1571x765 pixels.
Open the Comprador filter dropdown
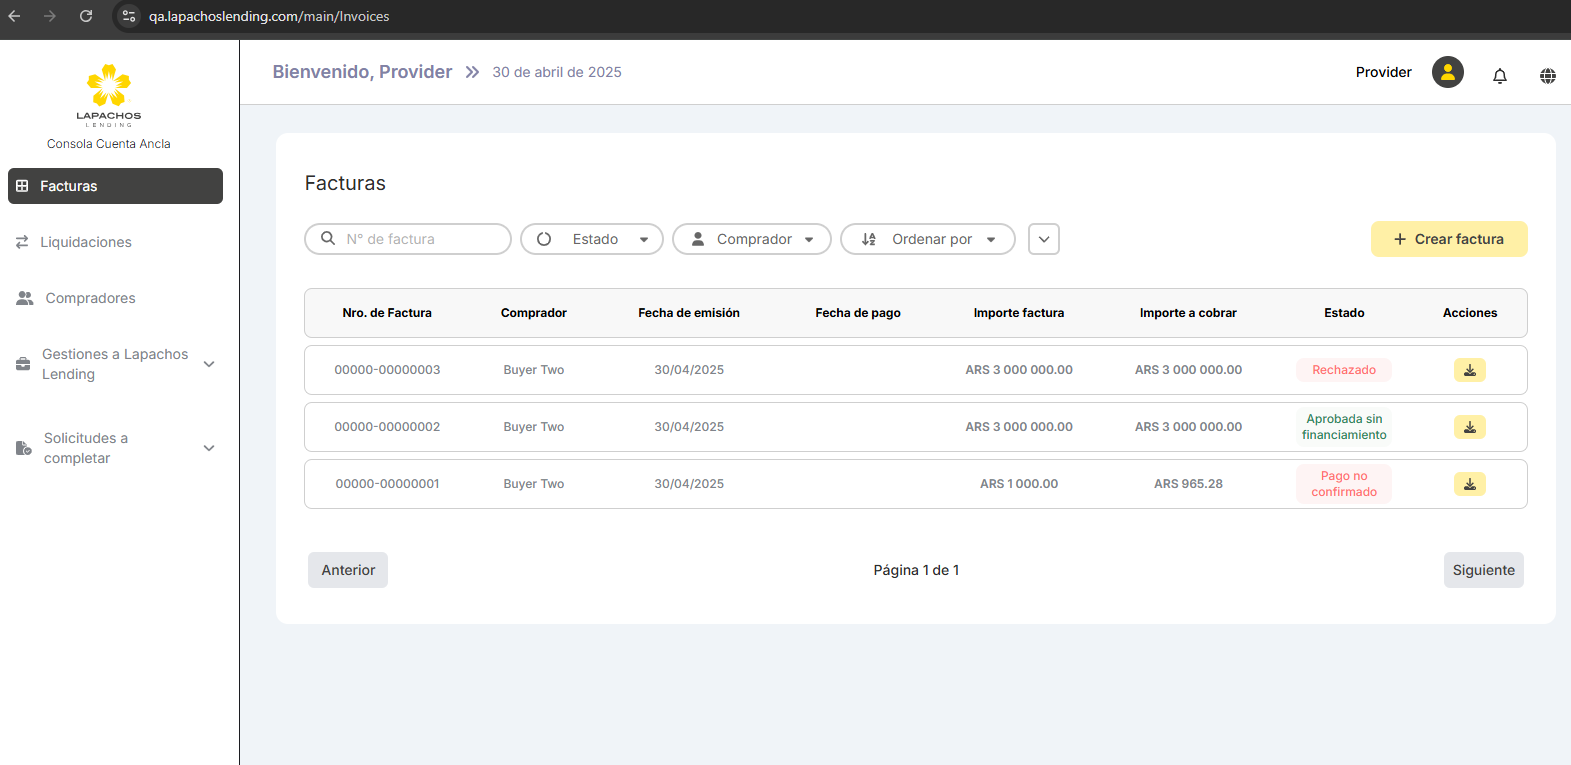(x=752, y=239)
